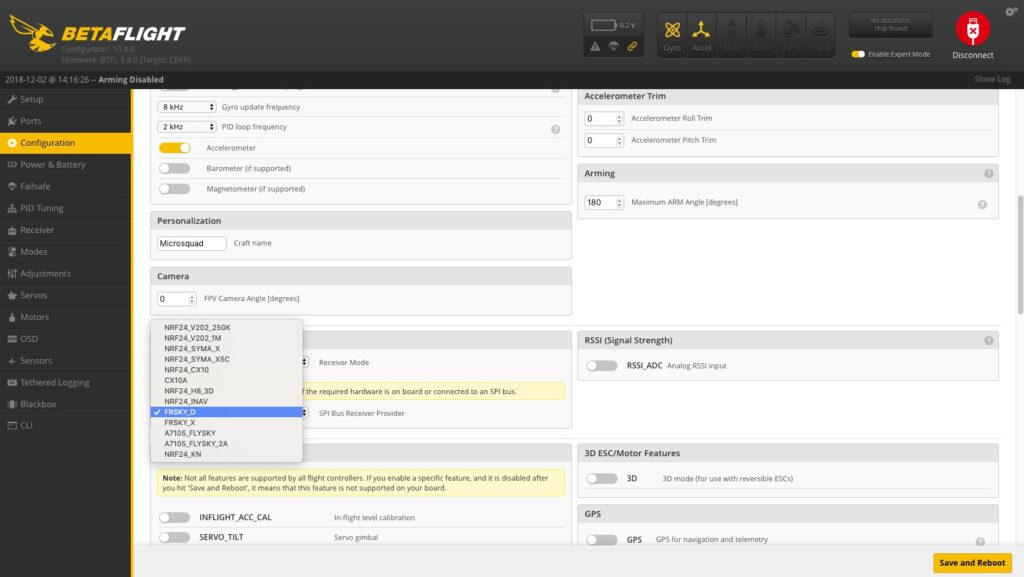This screenshot has height=577, width=1024.
Task: Click the settings gear icon
Action: (x=1011, y=11)
